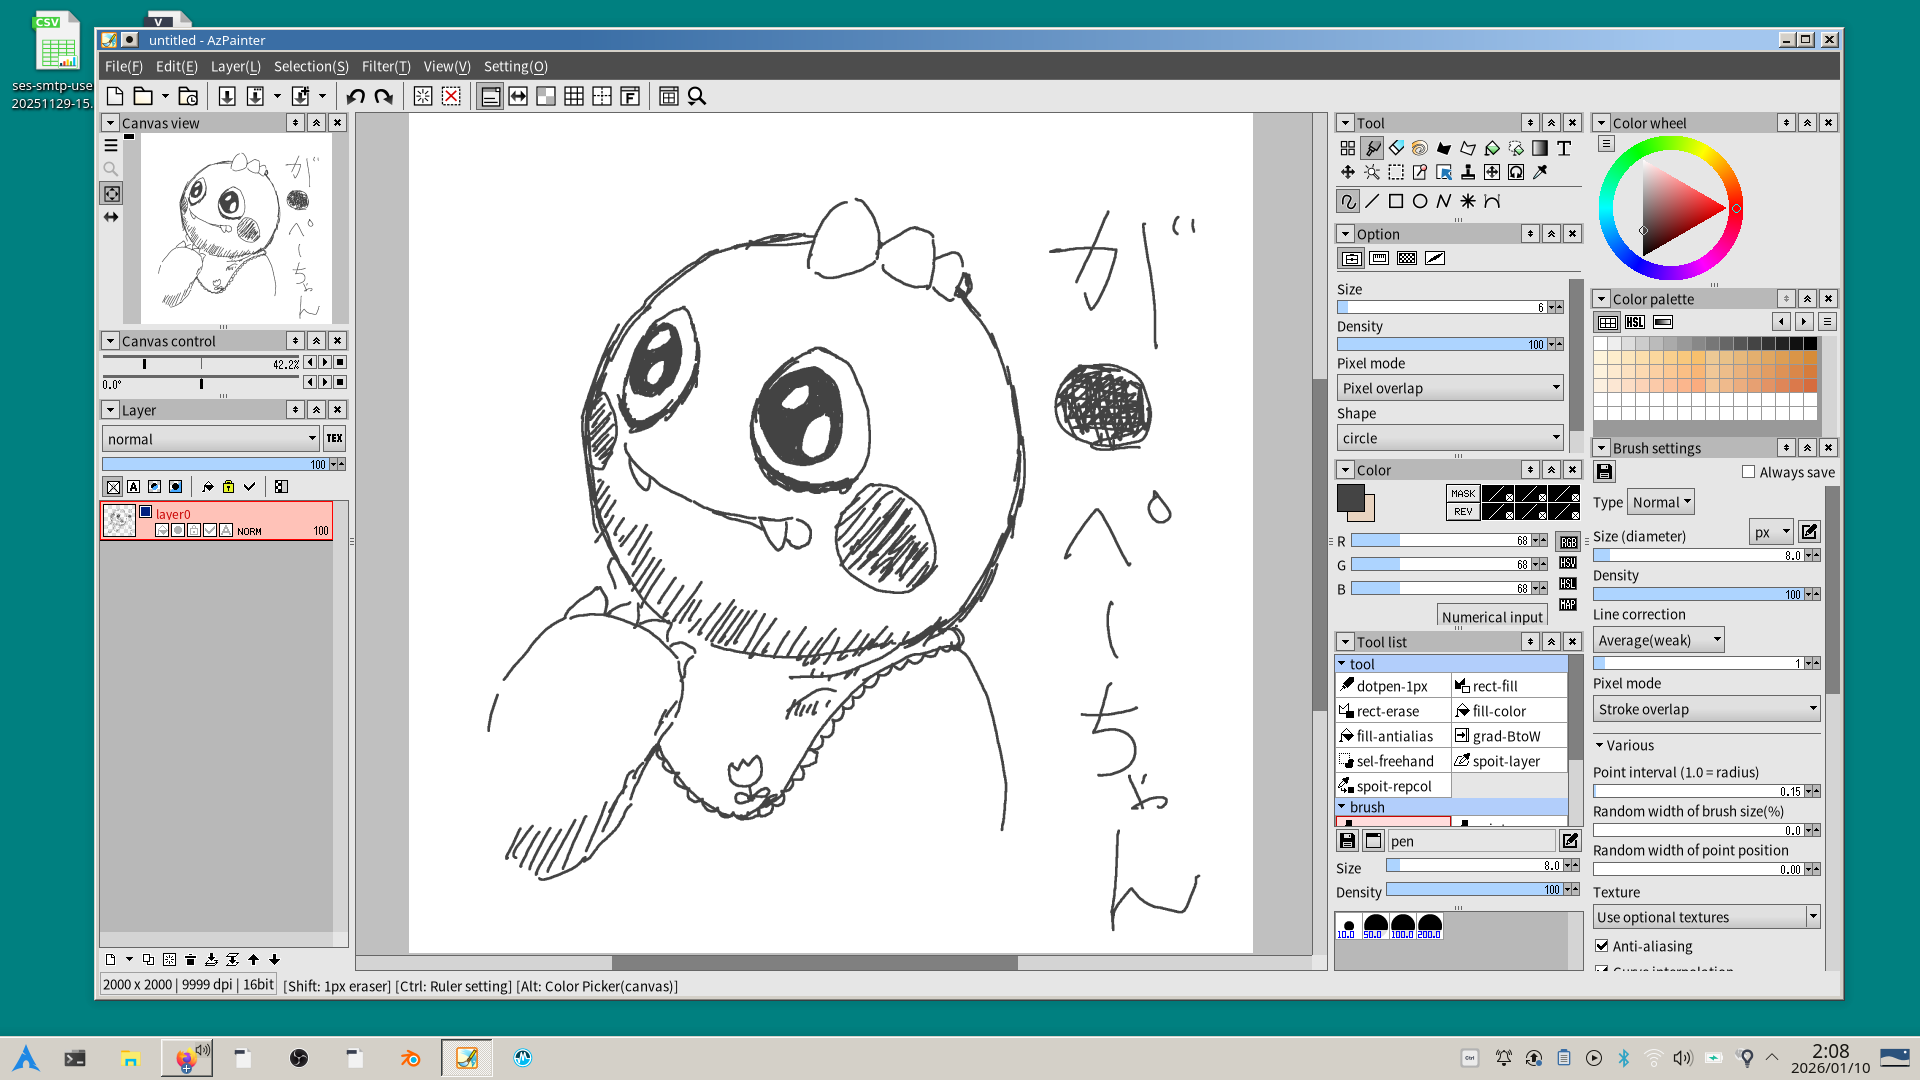
Task: Open the circle Shape dropdown
Action: (1449, 438)
